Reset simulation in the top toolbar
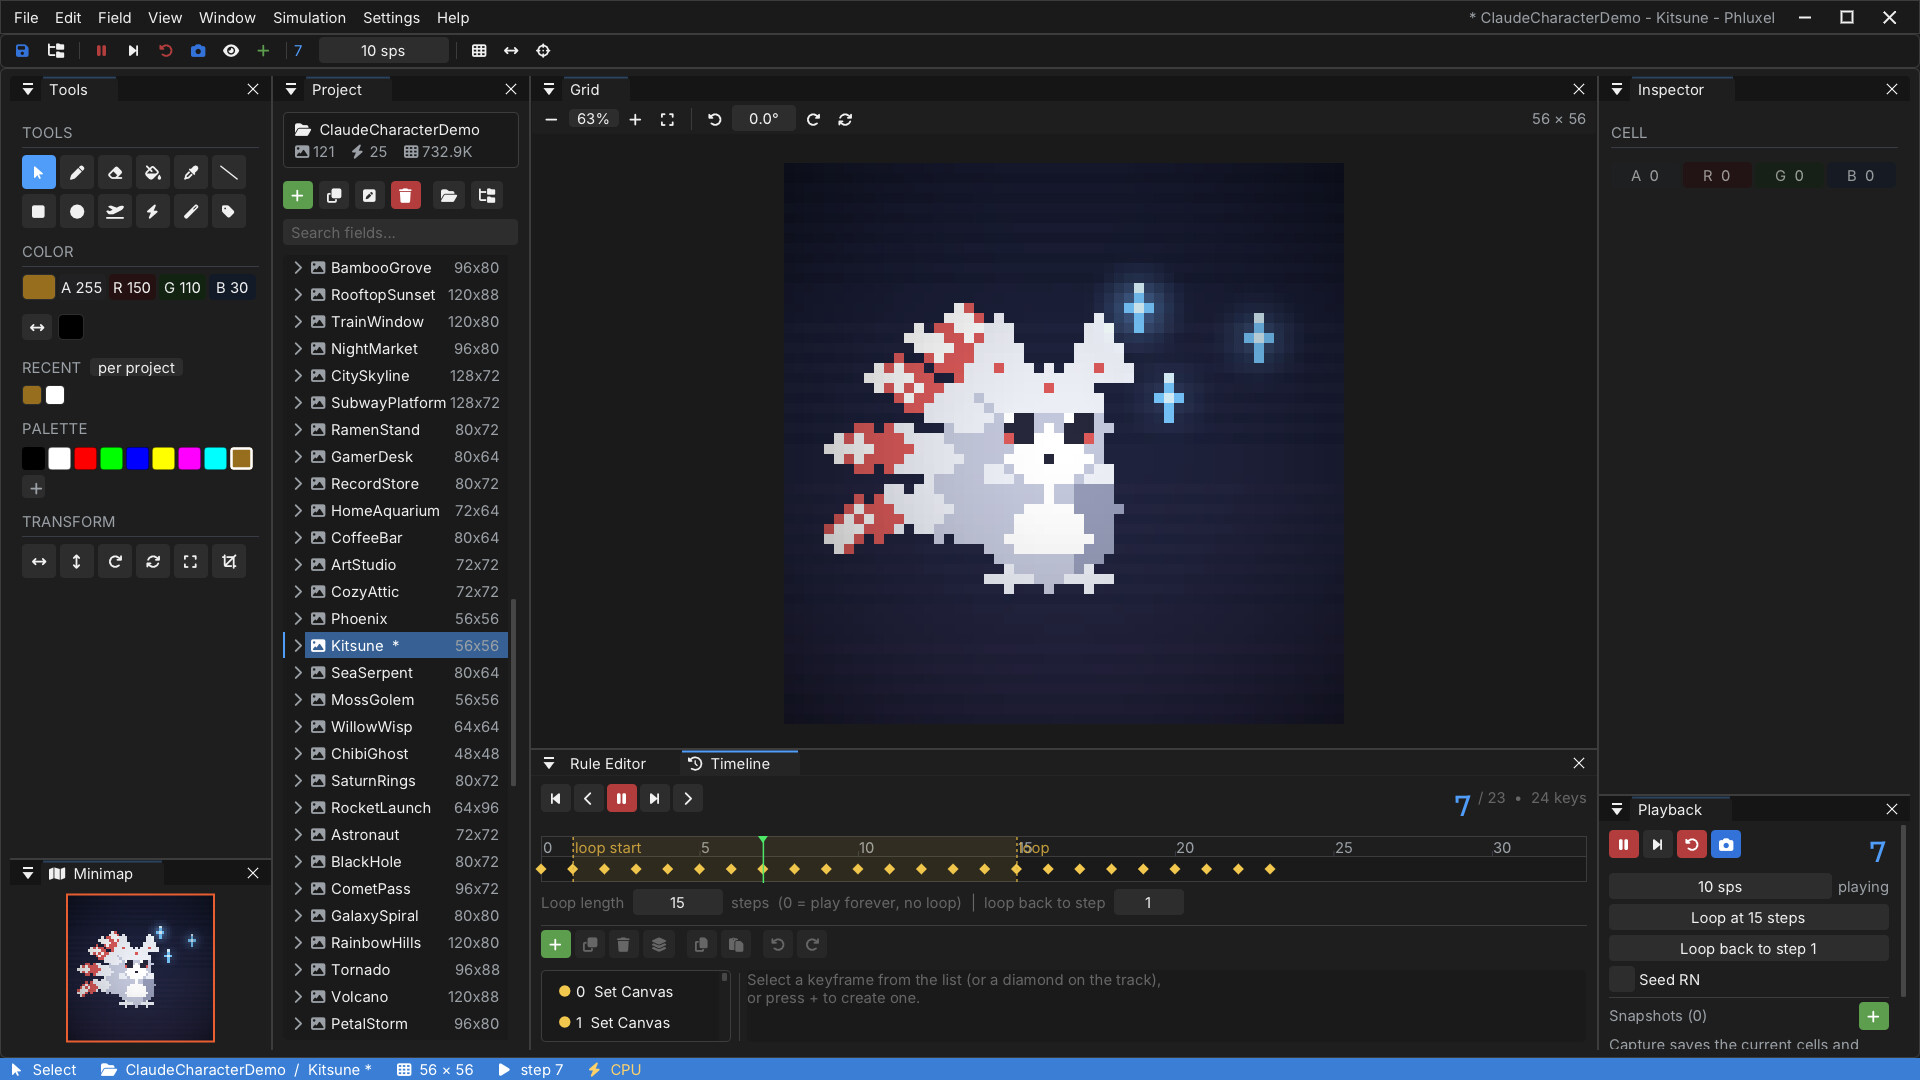 (x=166, y=50)
